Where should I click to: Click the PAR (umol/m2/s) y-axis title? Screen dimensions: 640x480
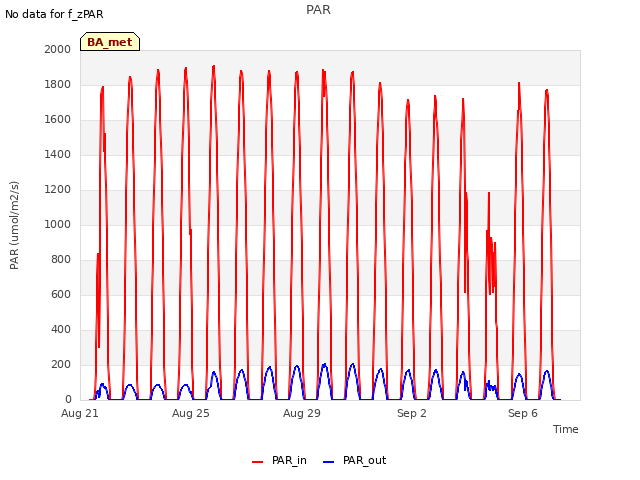pyautogui.click(x=14, y=225)
